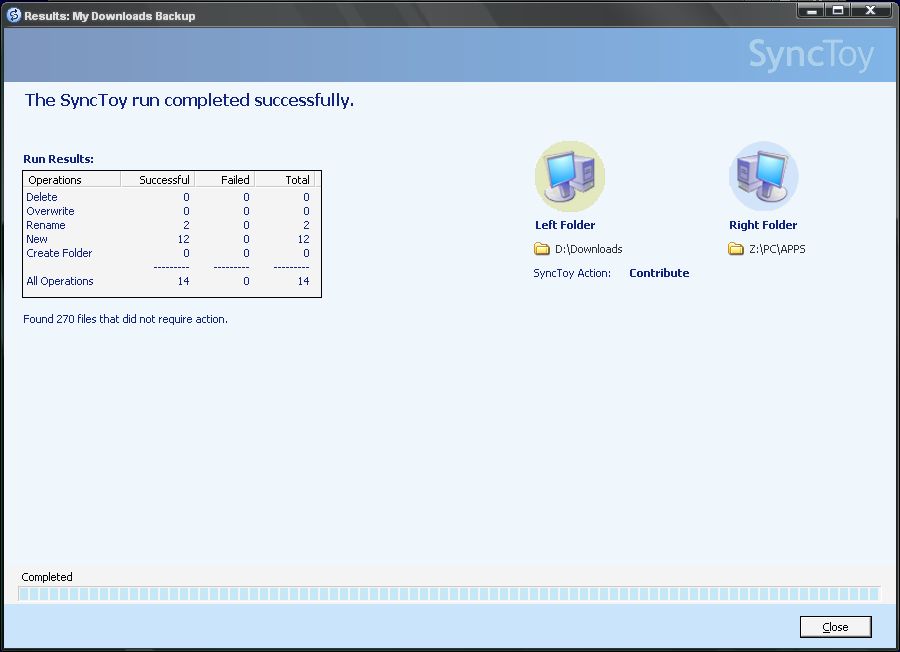Screen dimensions: 900x652
Task: Click the Successful column header
Action: [158, 180]
